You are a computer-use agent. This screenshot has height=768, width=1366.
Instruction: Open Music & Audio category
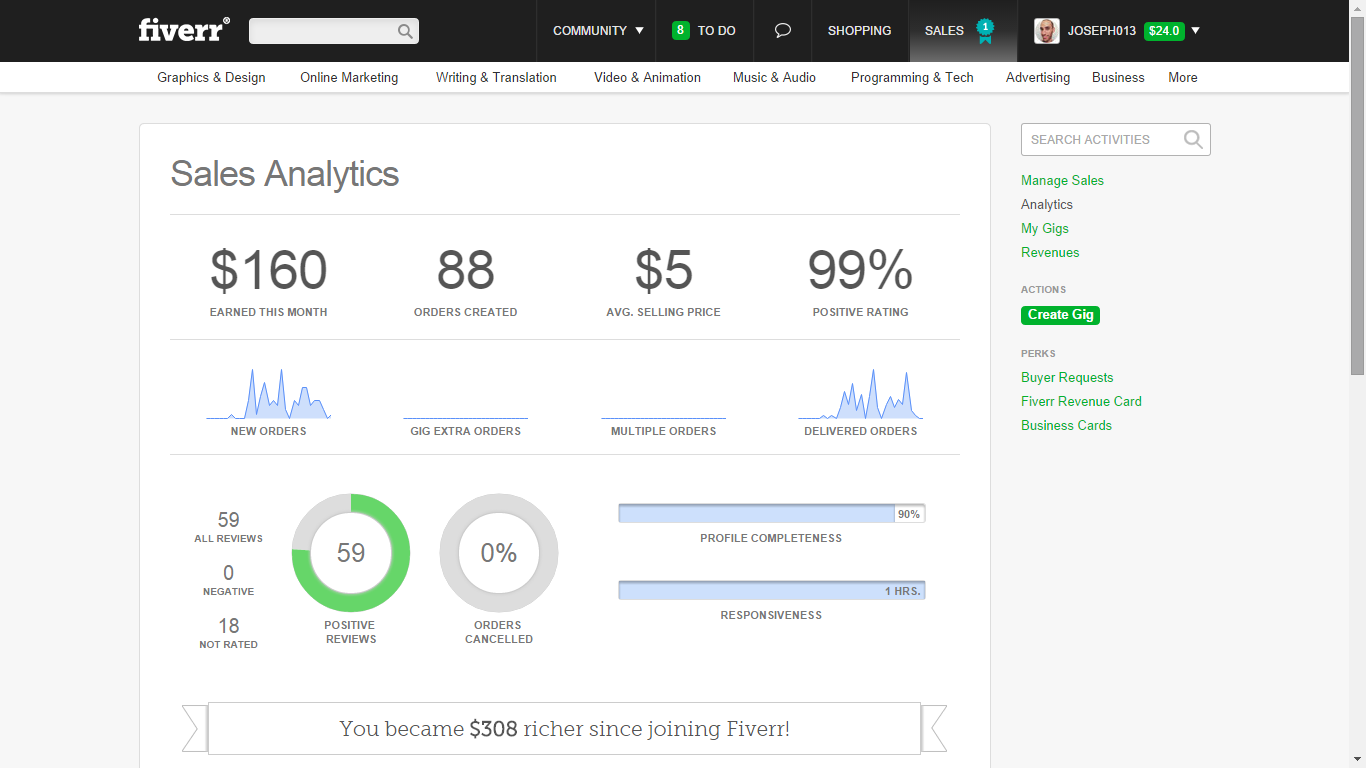click(x=774, y=77)
